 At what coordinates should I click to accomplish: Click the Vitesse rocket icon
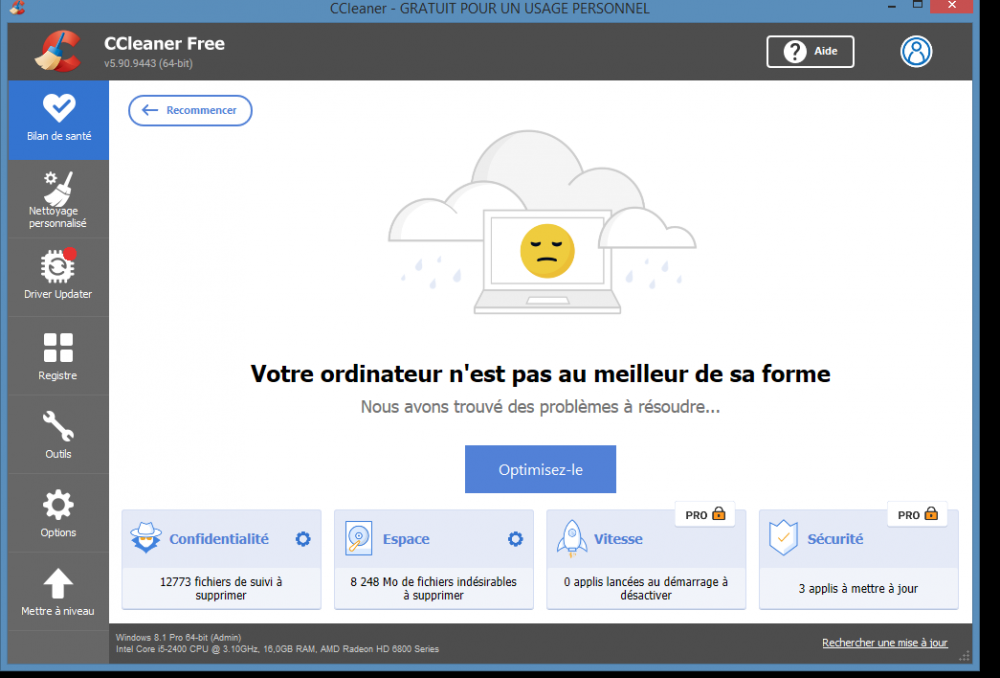pos(572,538)
